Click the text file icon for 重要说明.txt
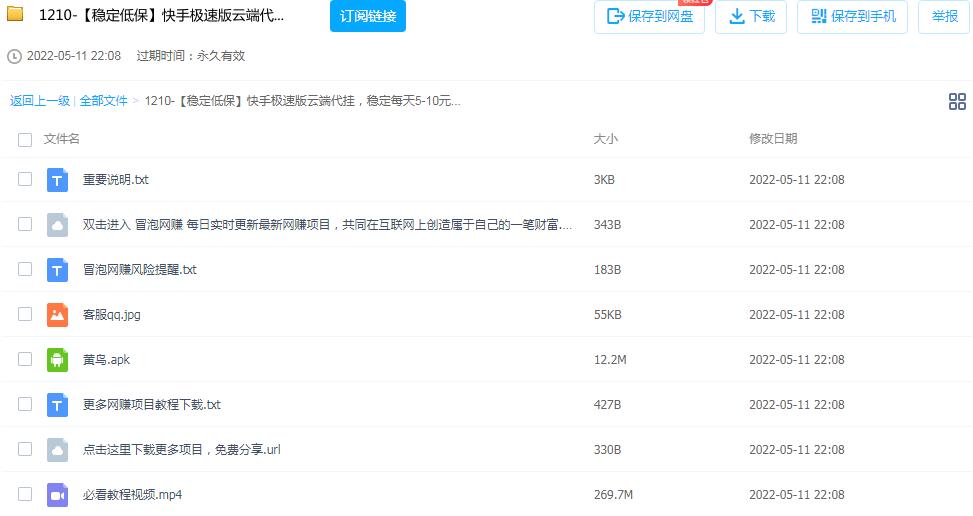Image resolution: width=973 pixels, height=516 pixels. (x=58, y=180)
